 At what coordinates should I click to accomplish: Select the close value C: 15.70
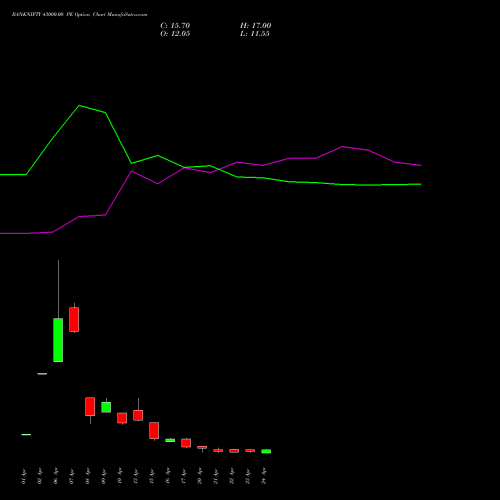click(175, 26)
